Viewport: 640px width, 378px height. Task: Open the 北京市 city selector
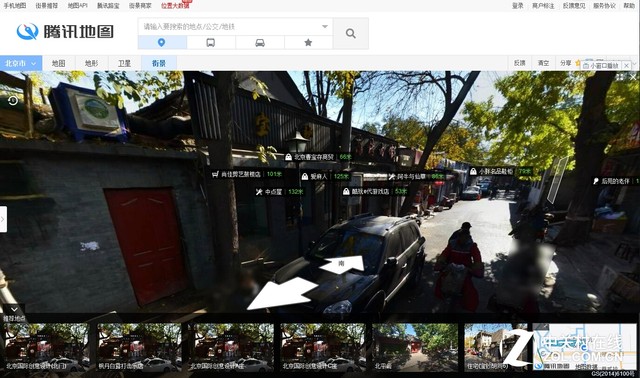[21, 63]
